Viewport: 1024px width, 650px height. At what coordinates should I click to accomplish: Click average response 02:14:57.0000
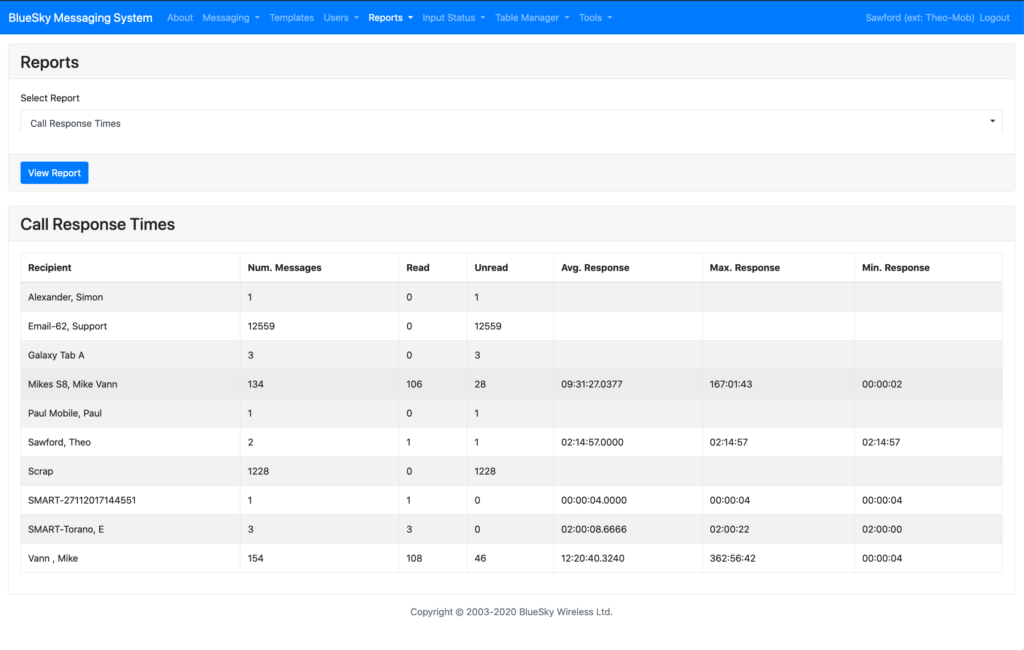coord(592,442)
